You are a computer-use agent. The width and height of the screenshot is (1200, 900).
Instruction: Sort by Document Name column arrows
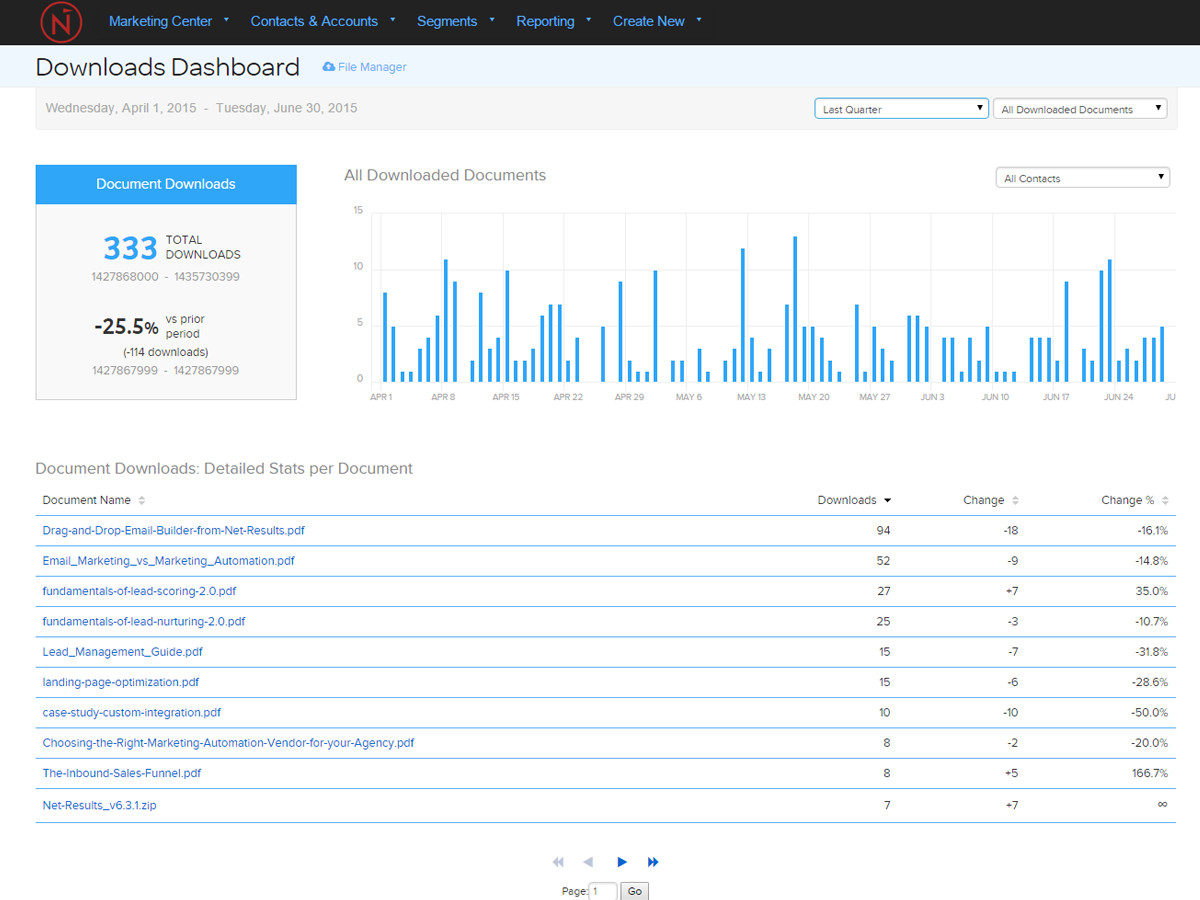pyautogui.click(x=142, y=500)
